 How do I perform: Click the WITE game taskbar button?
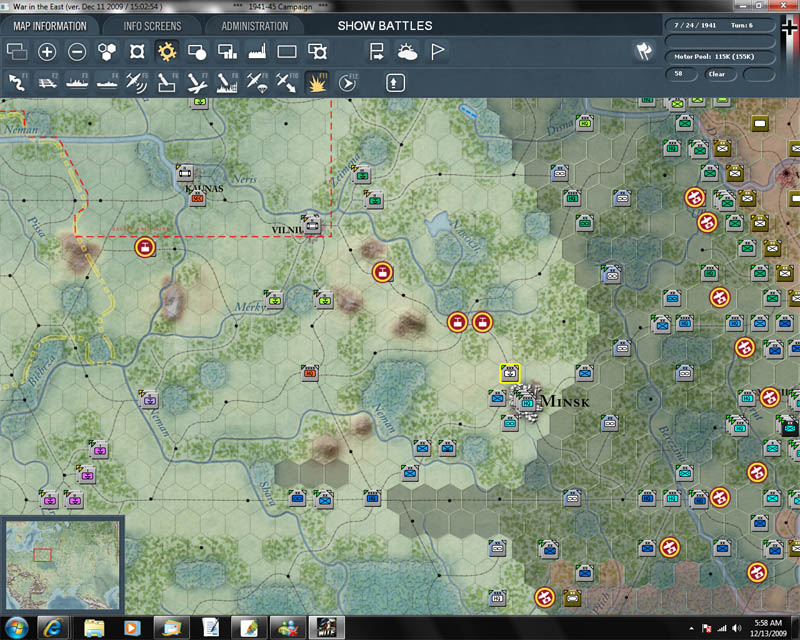coord(327,628)
